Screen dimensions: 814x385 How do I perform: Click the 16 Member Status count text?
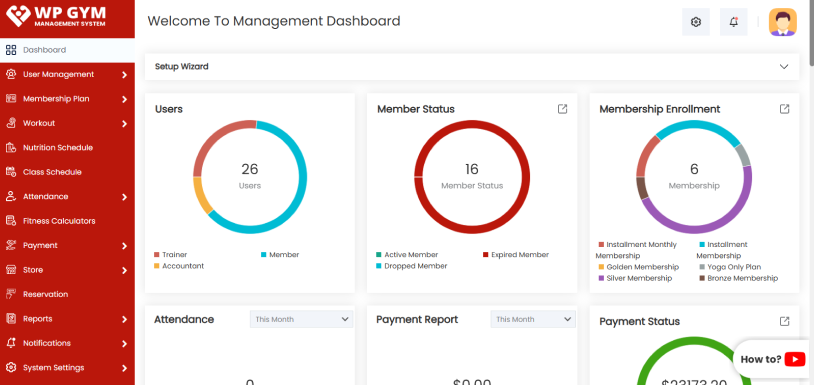coord(472,169)
